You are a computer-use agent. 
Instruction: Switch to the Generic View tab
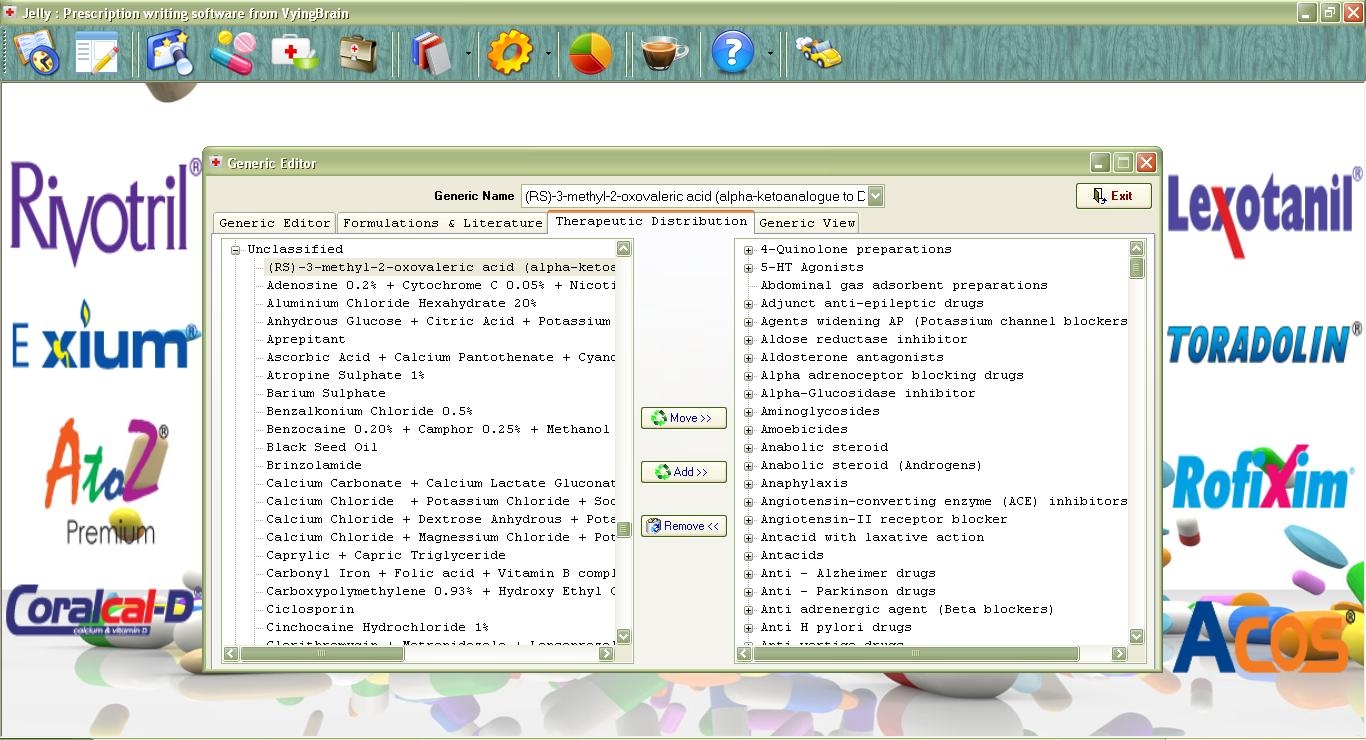tap(807, 223)
